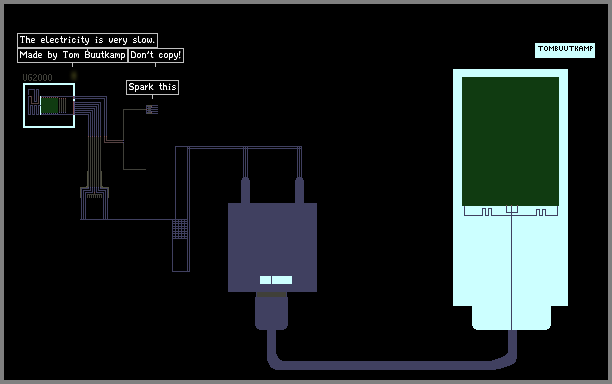
Task: Click the 'Spark this' sign
Action: click(x=152, y=87)
